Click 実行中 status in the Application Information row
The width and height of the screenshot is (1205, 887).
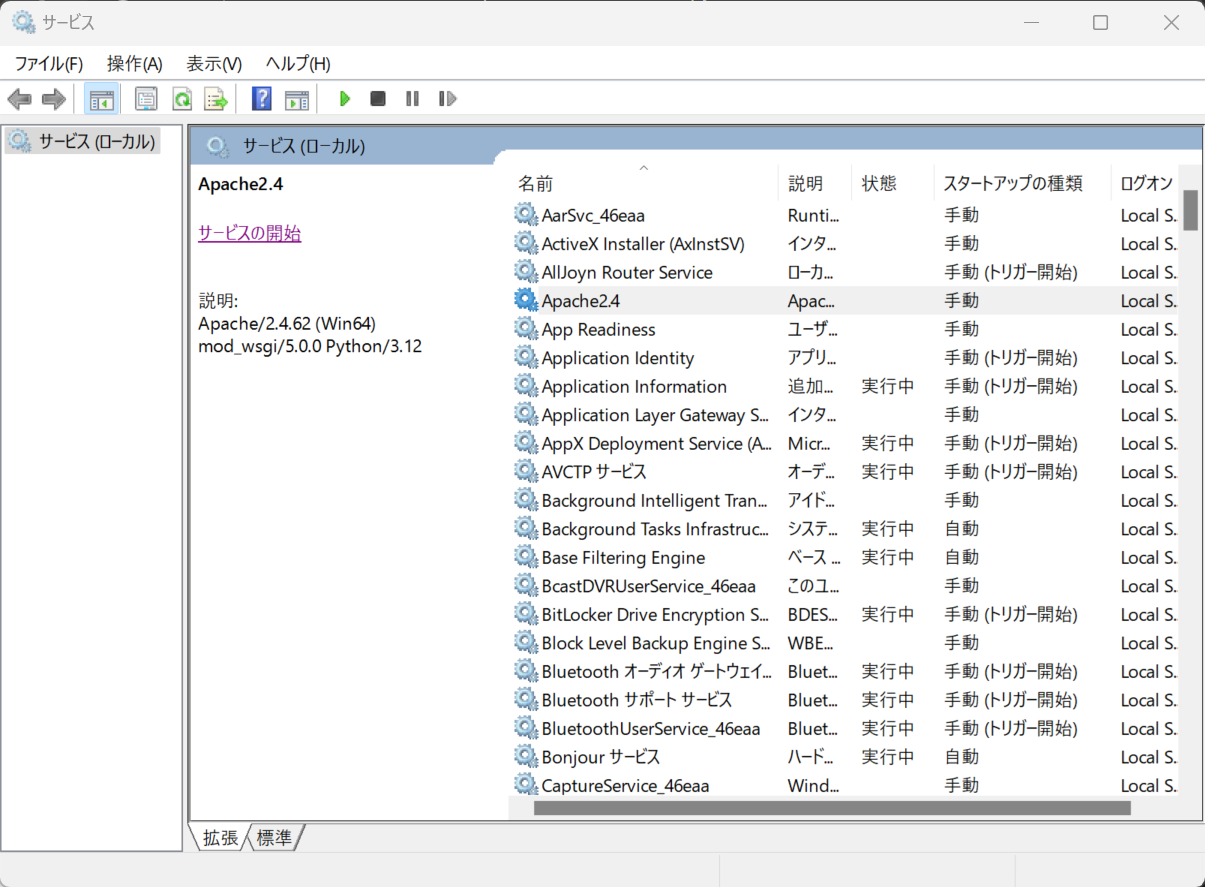888,386
